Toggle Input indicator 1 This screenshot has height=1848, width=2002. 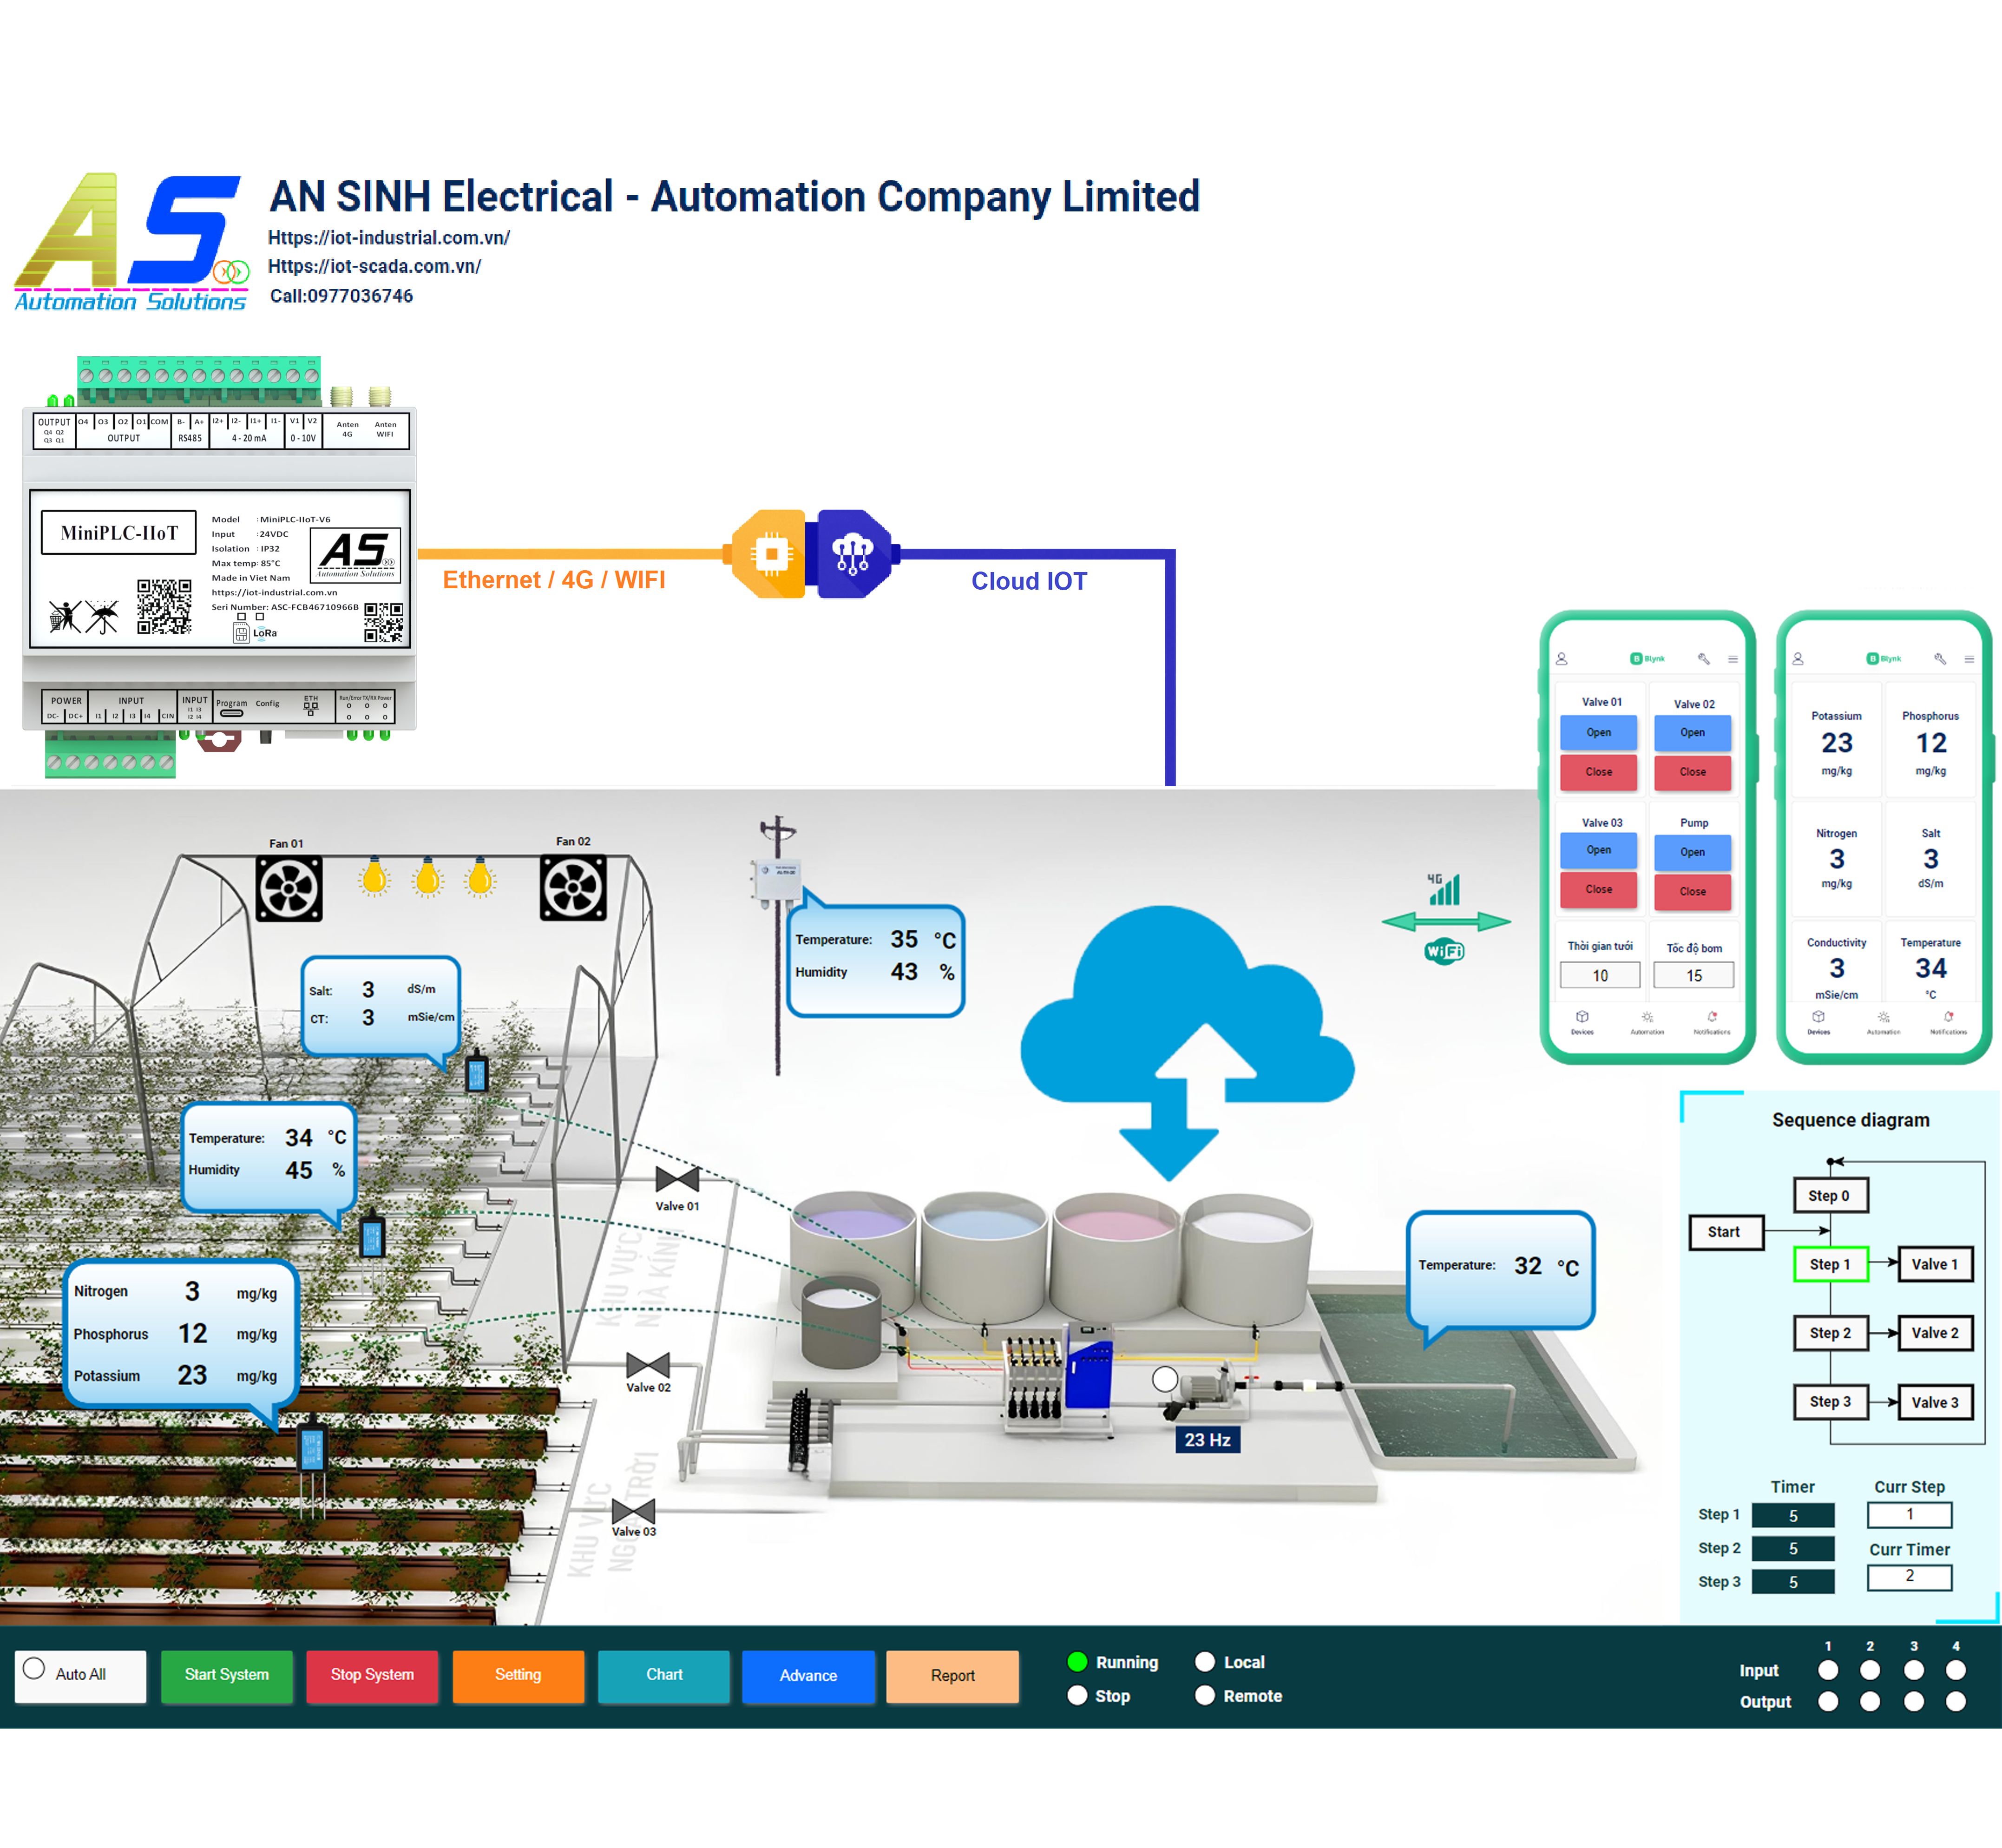click(x=1828, y=1670)
